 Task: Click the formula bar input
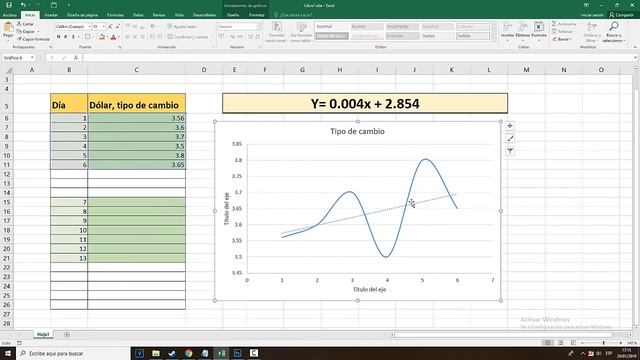click(x=358, y=58)
